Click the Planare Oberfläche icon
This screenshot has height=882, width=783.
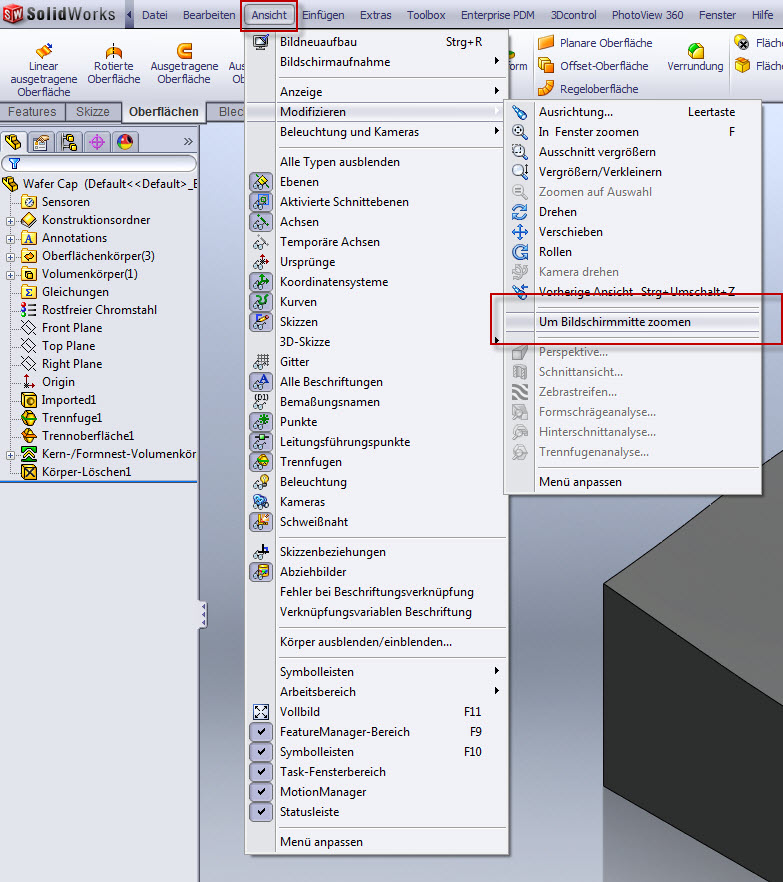pos(546,42)
